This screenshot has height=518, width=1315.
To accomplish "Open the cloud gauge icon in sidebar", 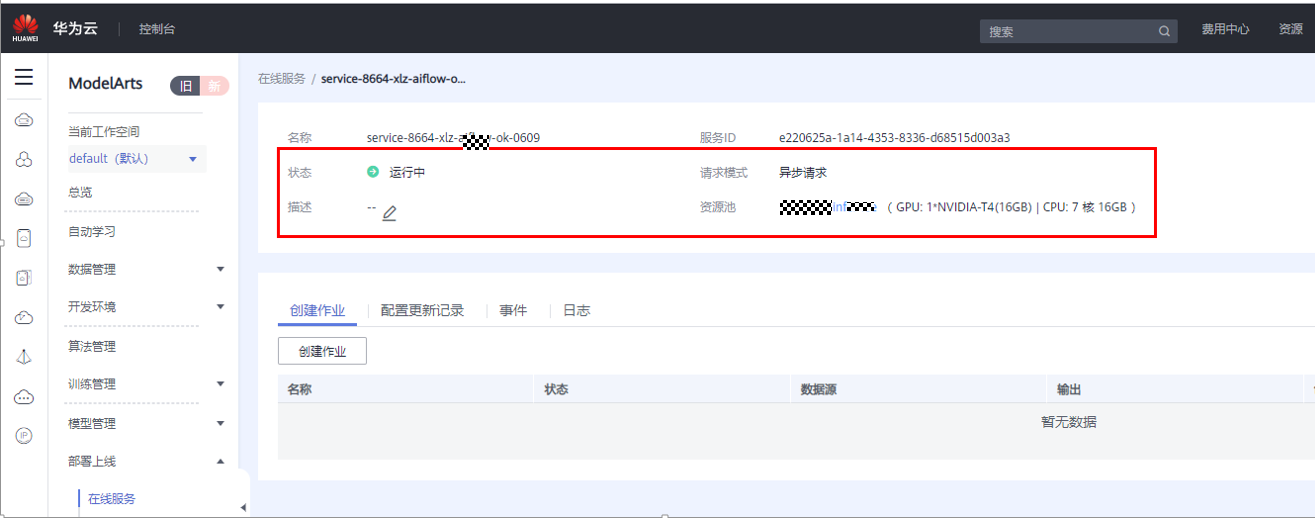I will tap(24, 318).
